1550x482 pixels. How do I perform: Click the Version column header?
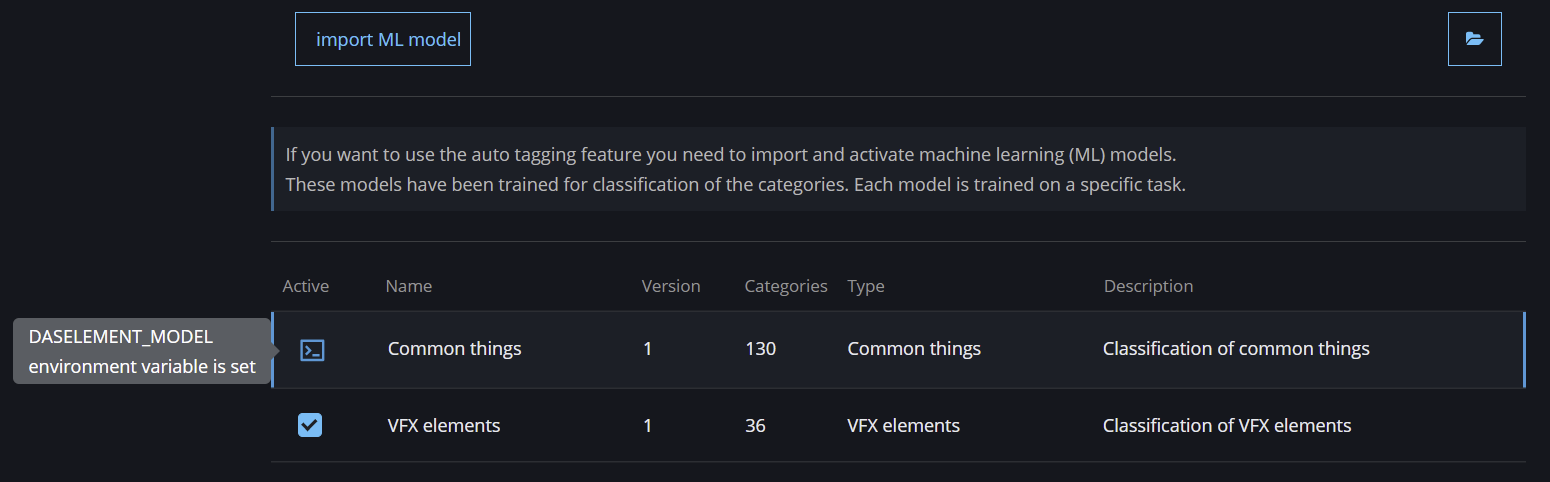pos(671,286)
